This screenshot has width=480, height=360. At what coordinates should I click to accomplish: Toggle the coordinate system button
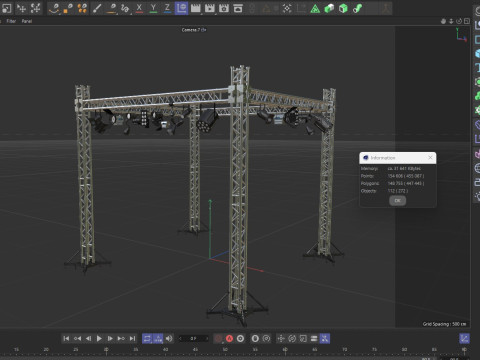tap(181, 8)
